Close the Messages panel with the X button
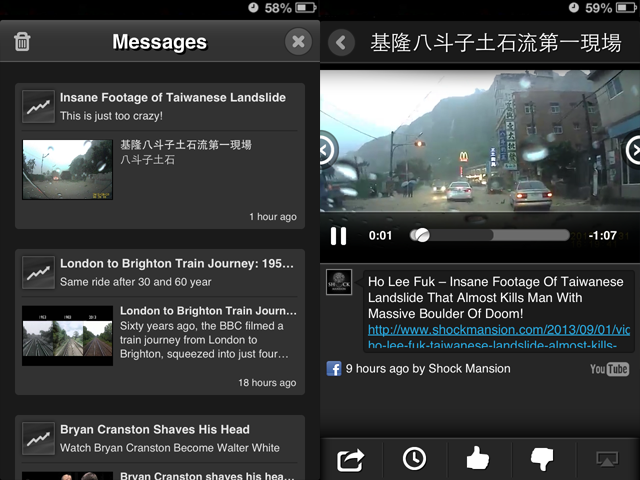Screen dimensions: 640x480 298,41
